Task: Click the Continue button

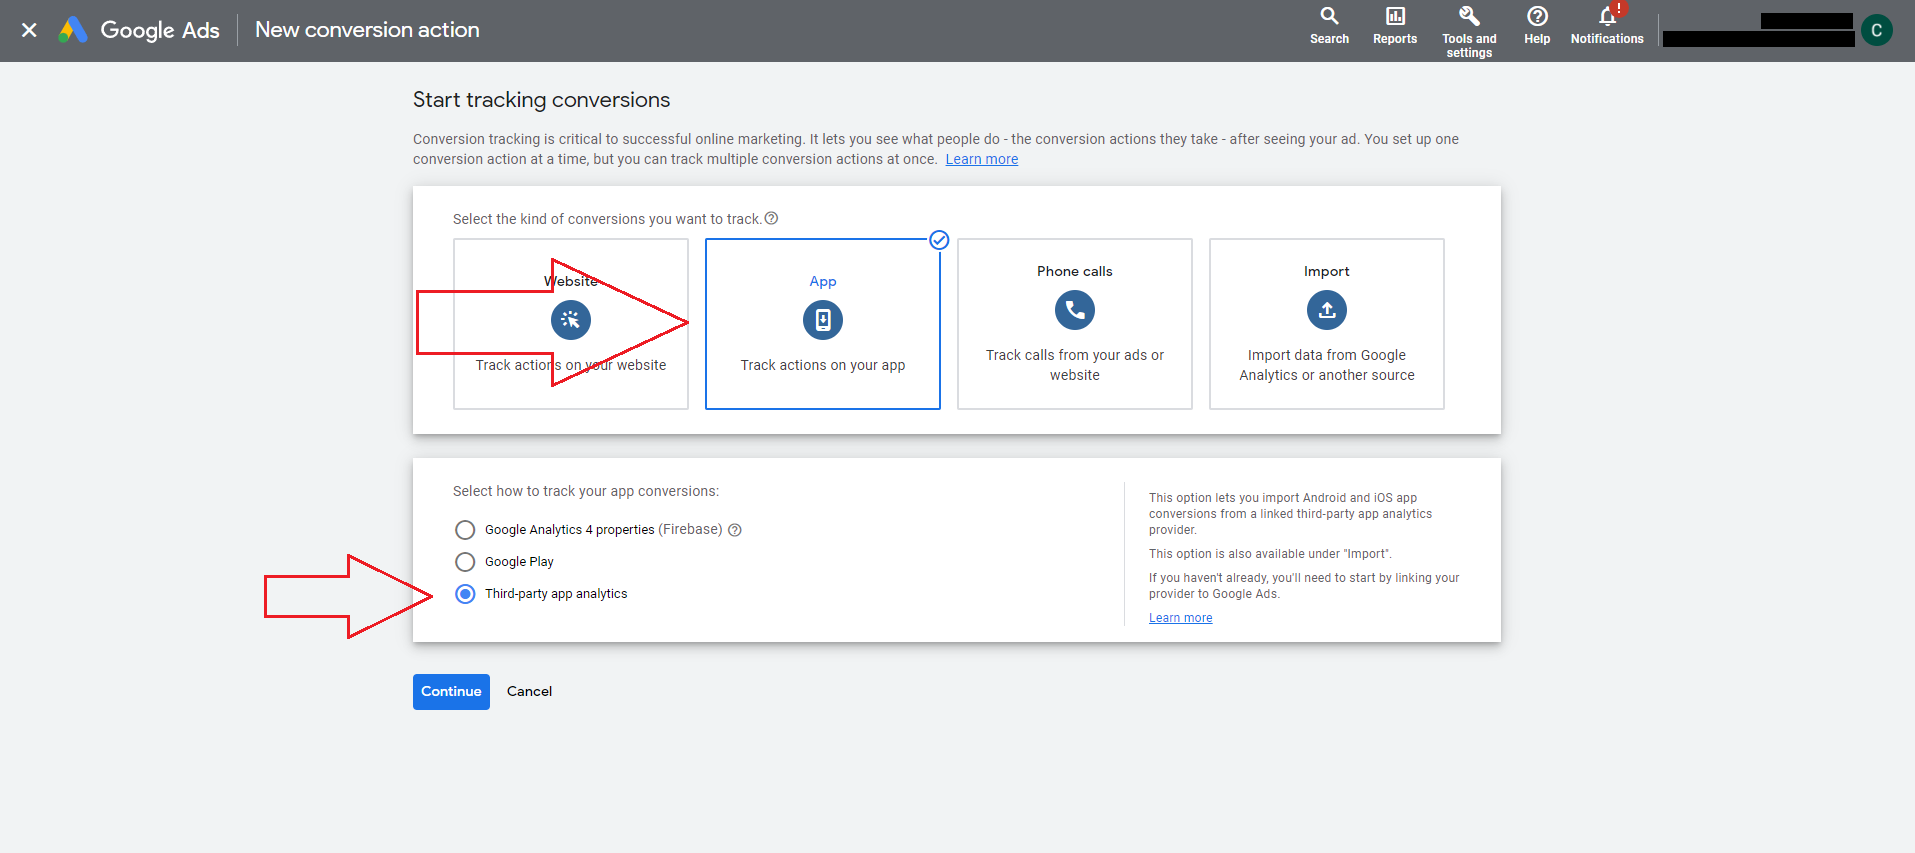Action: (x=451, y=692)
